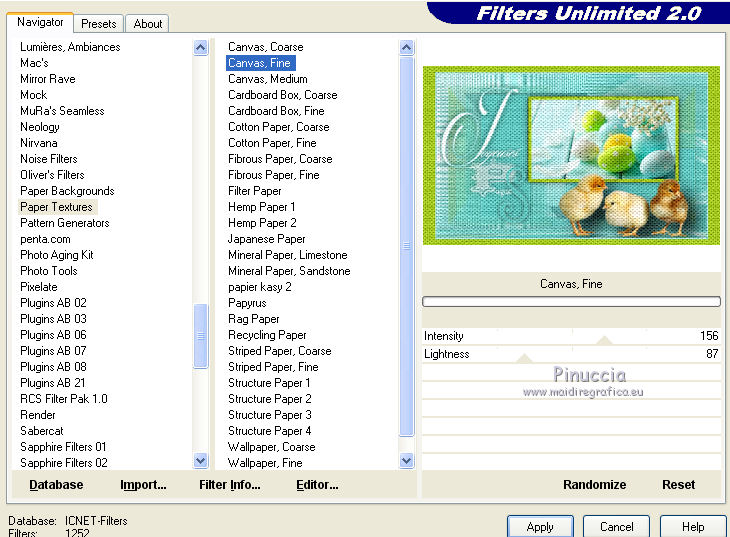This screenshot has width=730, height=537.
Task: Choose Fibrous Paper, Coarse filter
Action: pyautogui.click(x=280, y=159)
